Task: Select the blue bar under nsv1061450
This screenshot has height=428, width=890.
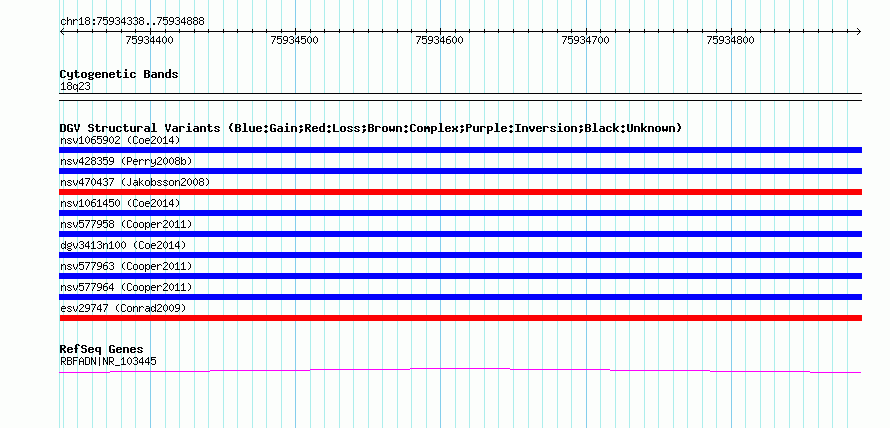Action: 460,213
